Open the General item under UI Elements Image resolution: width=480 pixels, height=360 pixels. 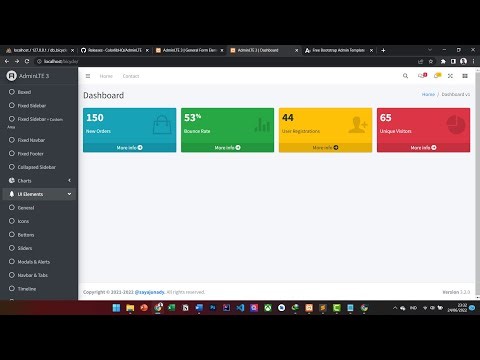(40, 208)
